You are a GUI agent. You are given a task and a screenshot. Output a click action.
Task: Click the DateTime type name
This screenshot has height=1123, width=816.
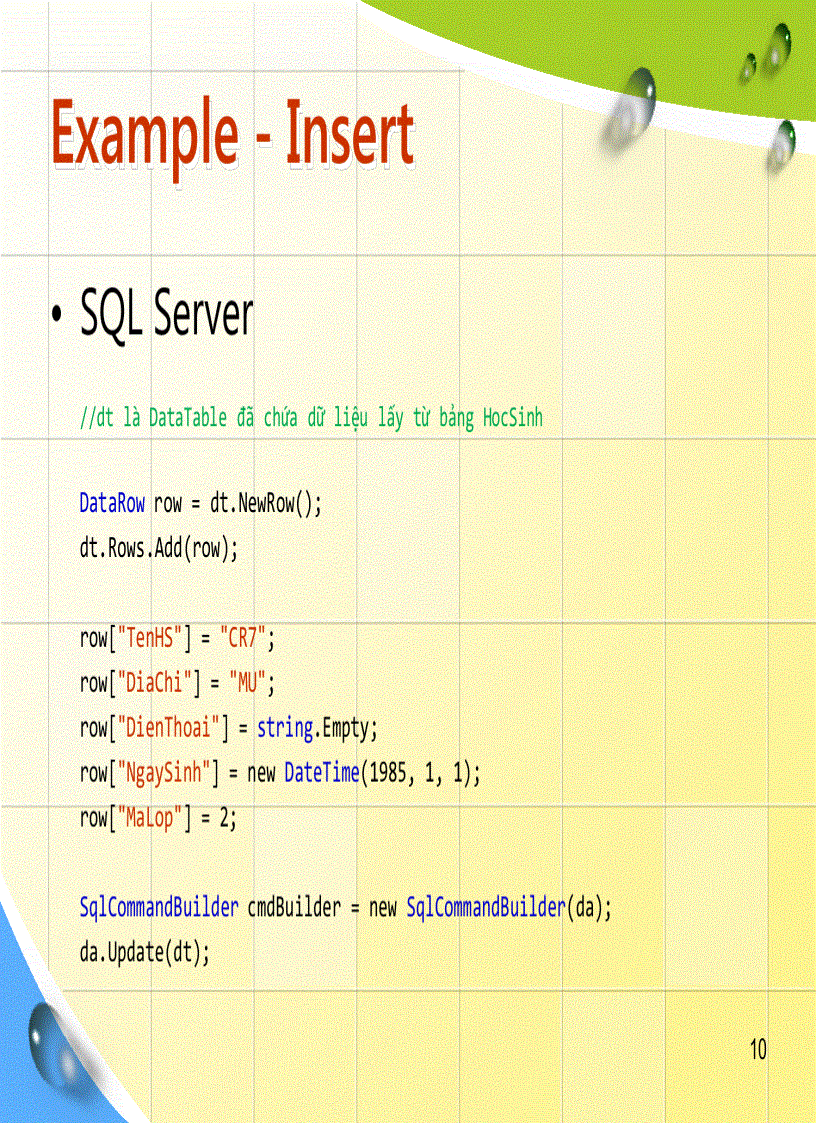(321, 773)
